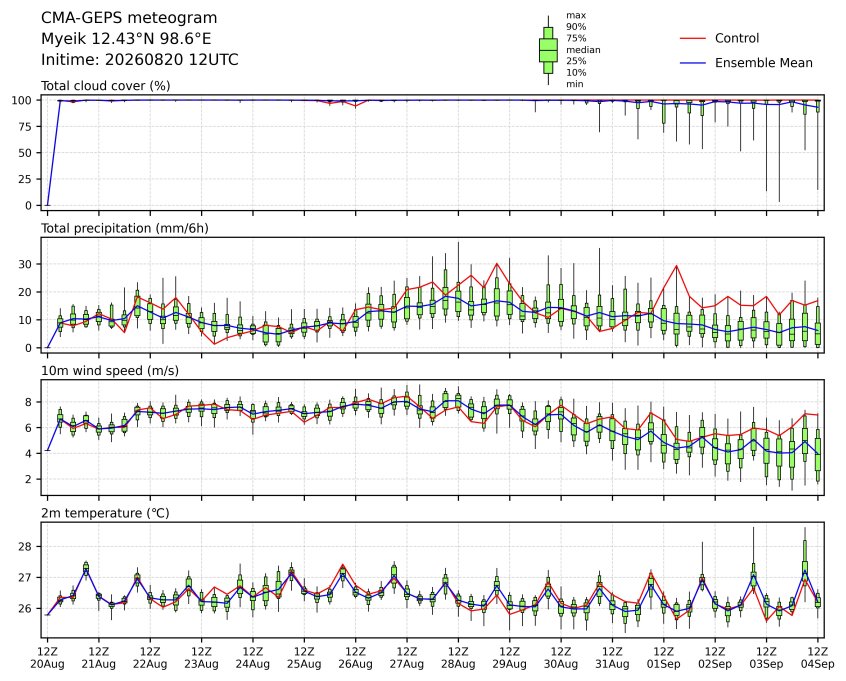The width and height of the screenshot is (846, 681).
Task: Click the Total cloud cover (%) panel title
Action: (x=106, y=86)
